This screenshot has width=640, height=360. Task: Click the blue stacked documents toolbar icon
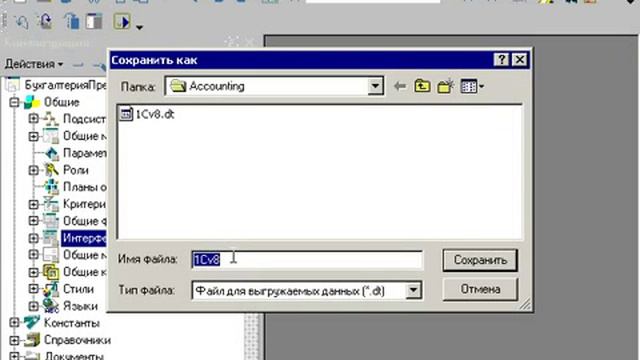click(72, 21)
